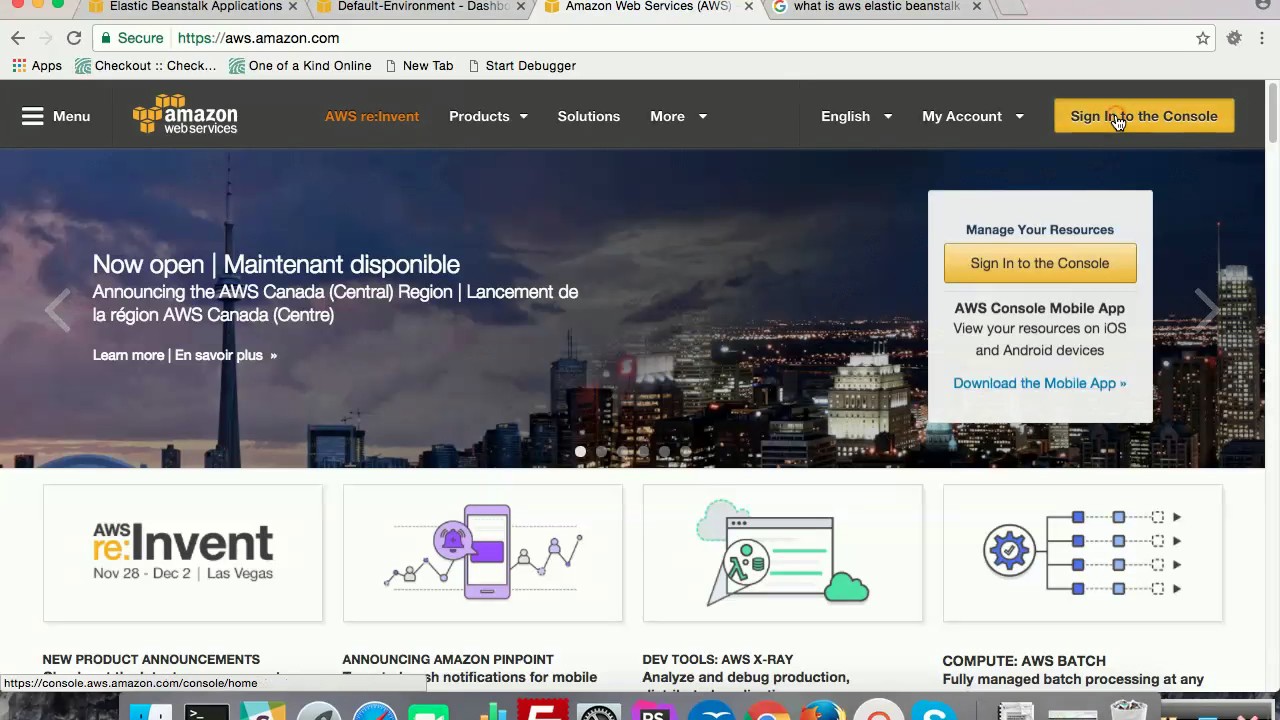
Task: Close the 'what is aws elastic beanstalk' tab
Action: coord(976,6)
